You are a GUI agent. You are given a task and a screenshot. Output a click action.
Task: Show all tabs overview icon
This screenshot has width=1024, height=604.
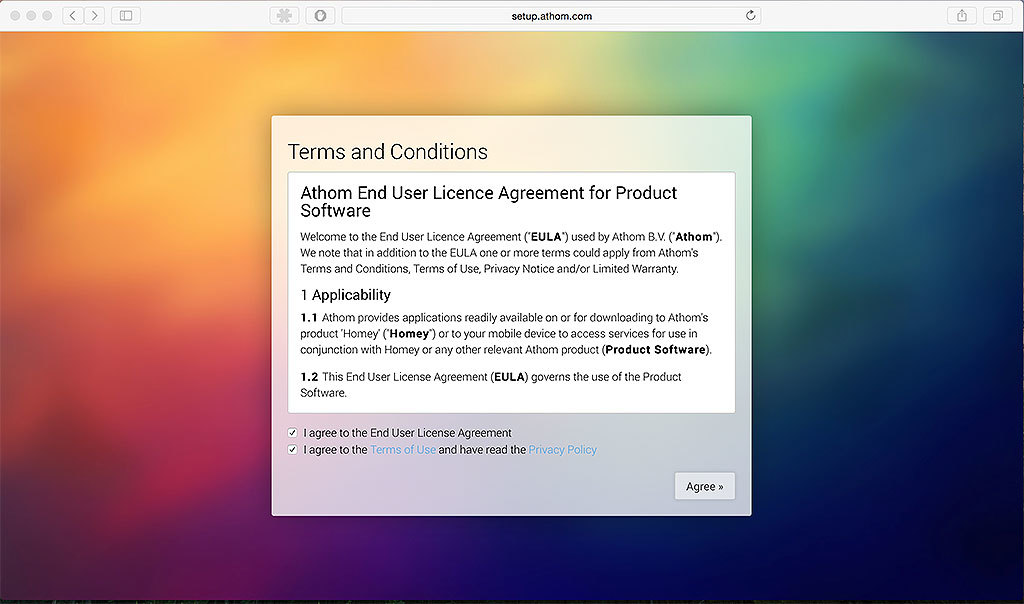(997, 16)
